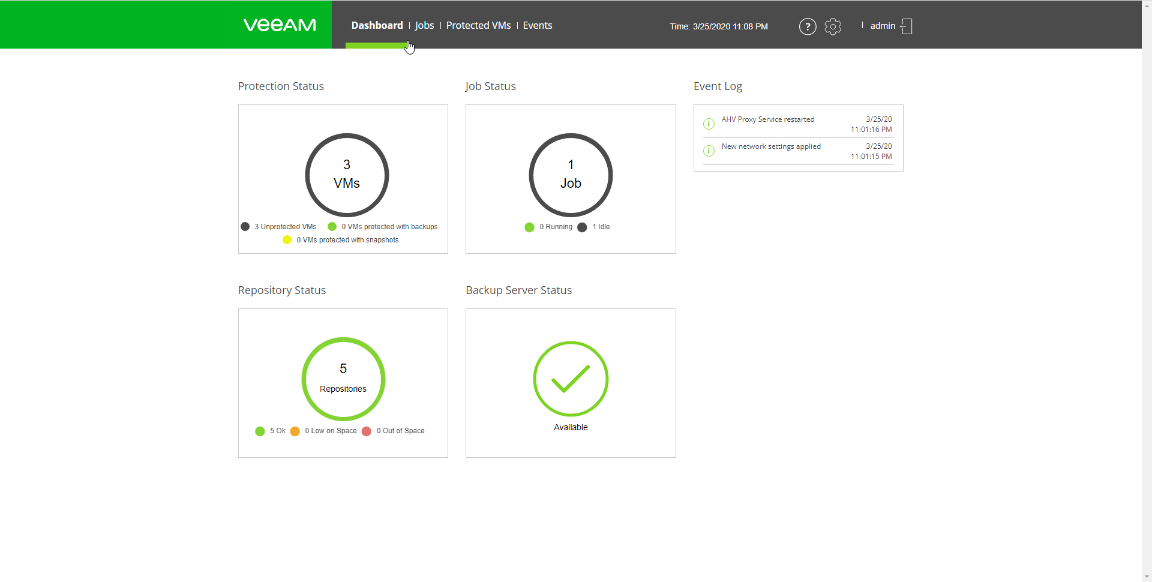Open the settings gear icon
The width and height of the screenshot is (1152, 582).
pos(832,27)
